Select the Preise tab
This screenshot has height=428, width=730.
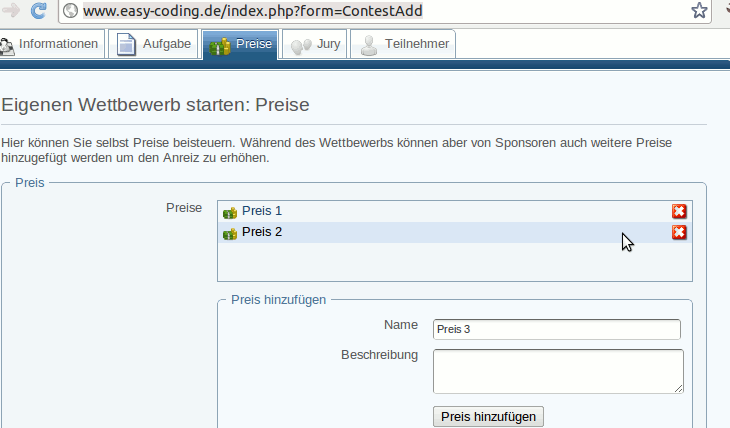point(240,45)
